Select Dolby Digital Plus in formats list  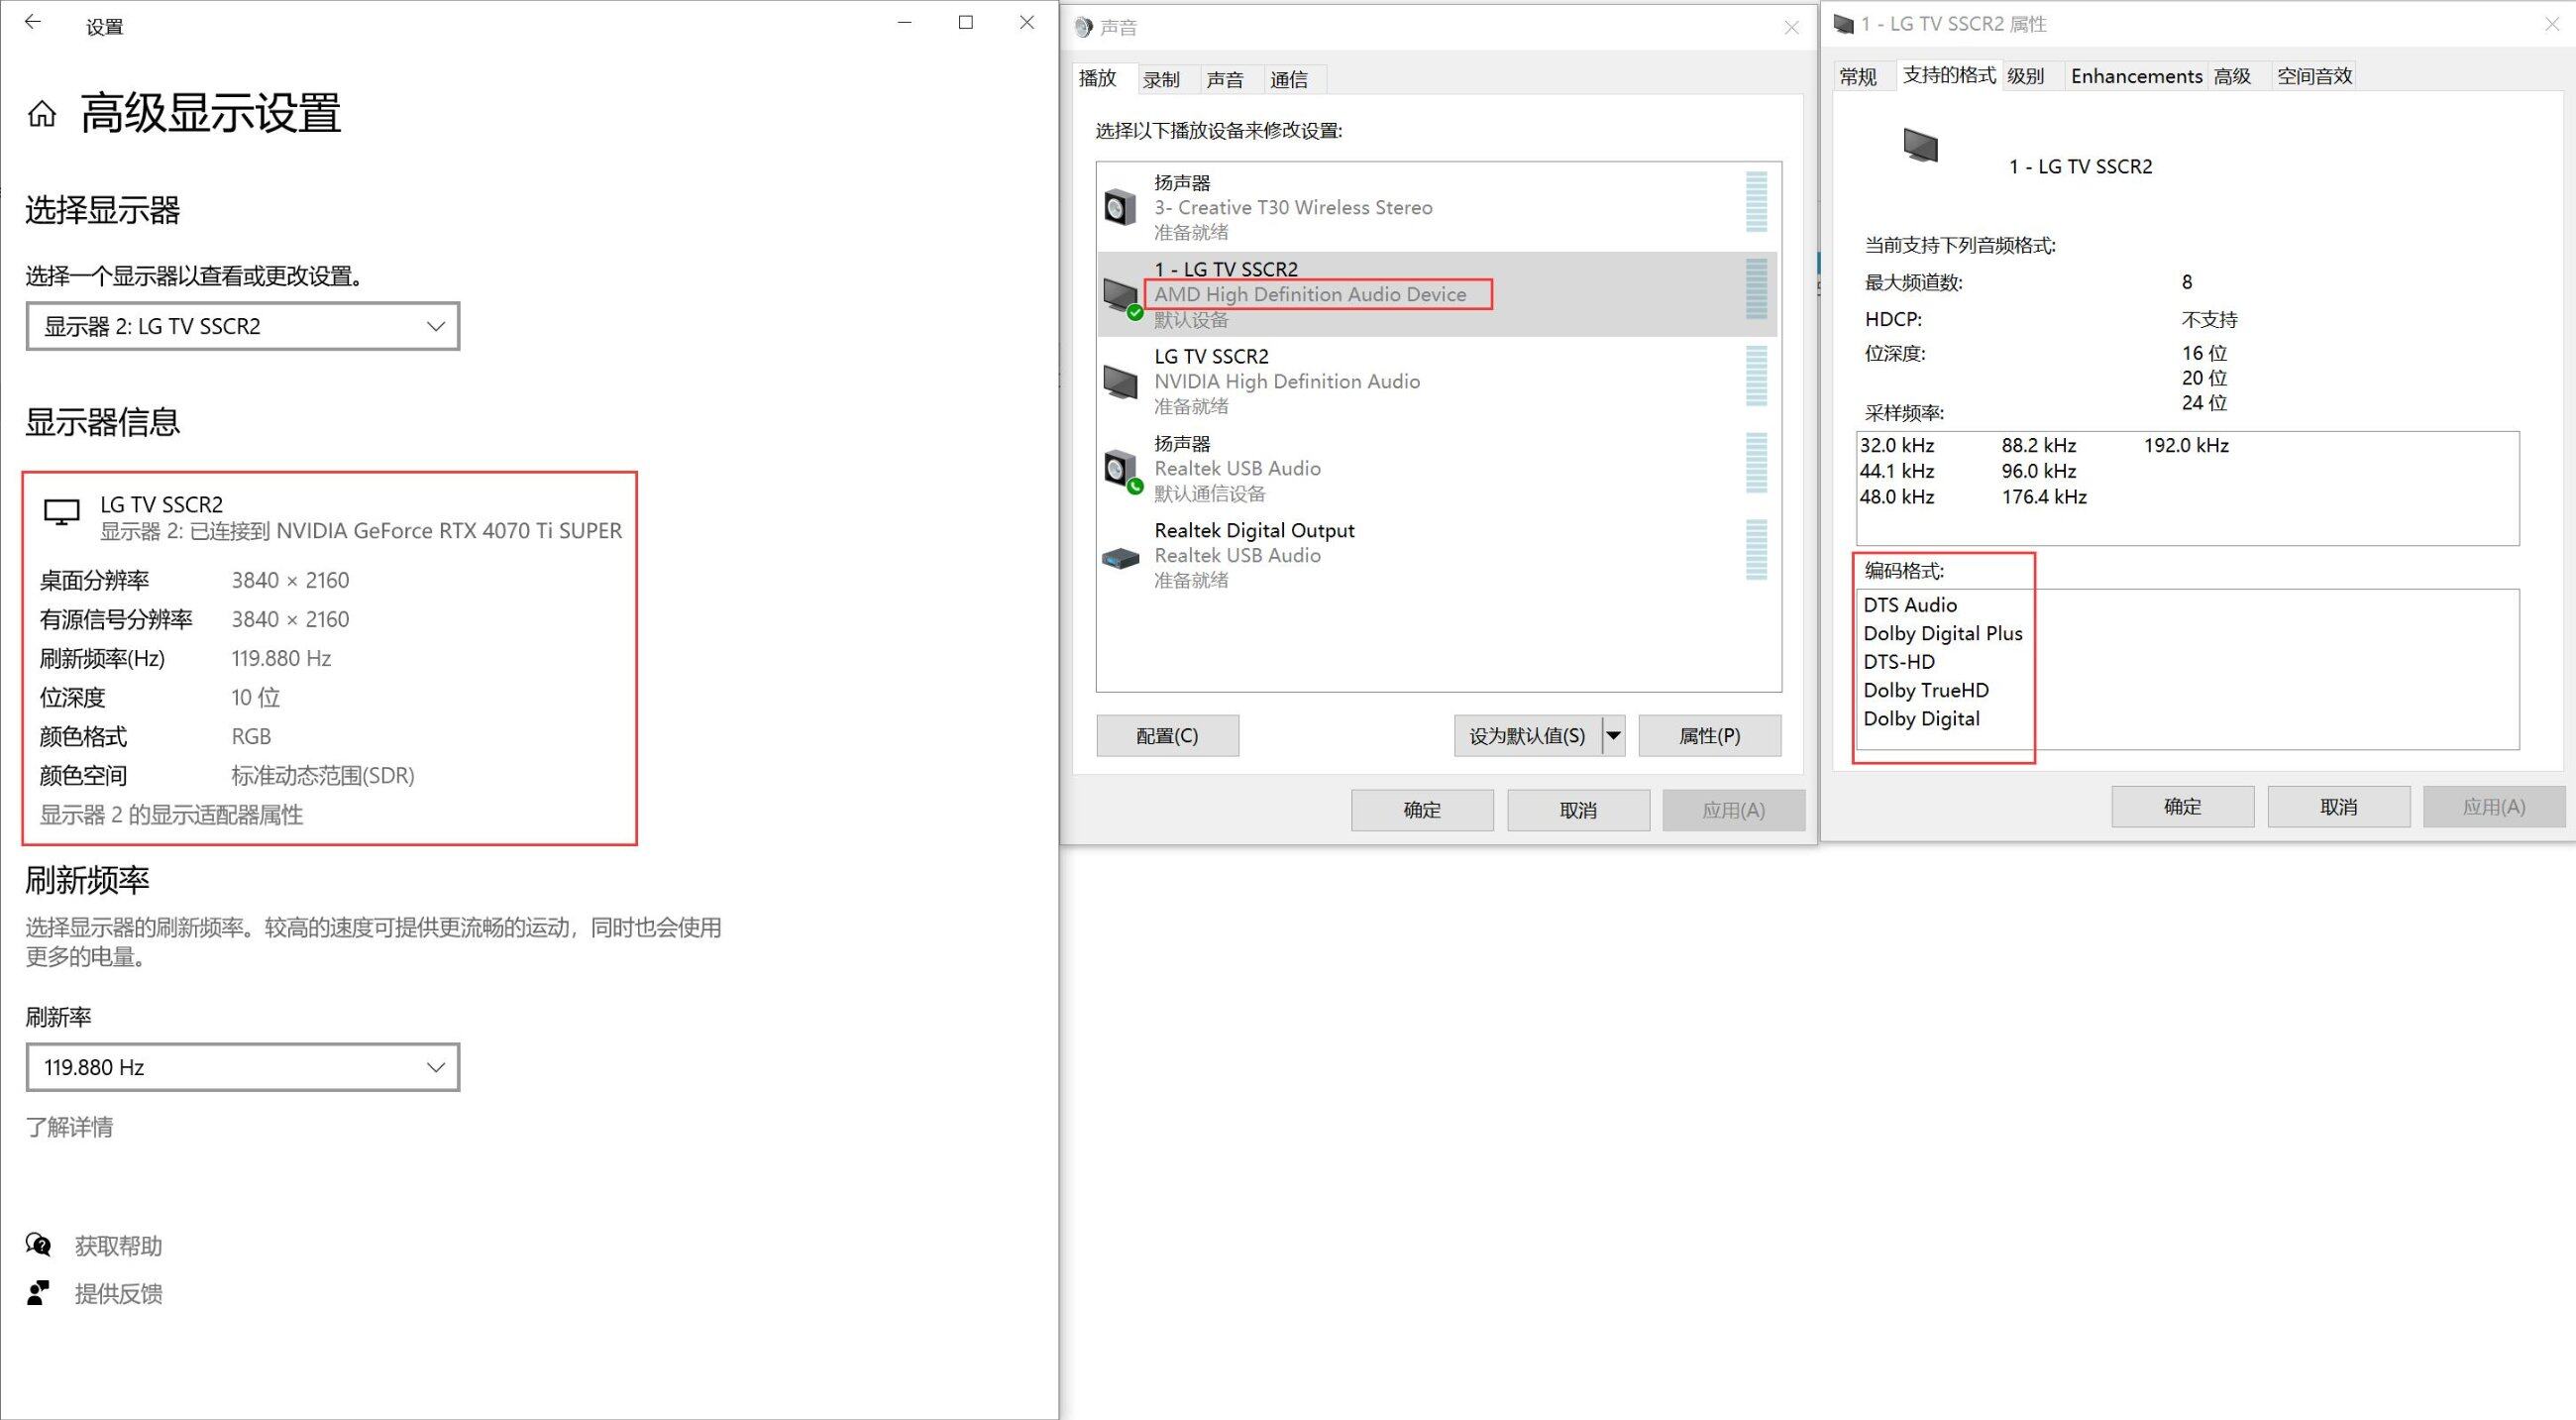click(1943, 633)
